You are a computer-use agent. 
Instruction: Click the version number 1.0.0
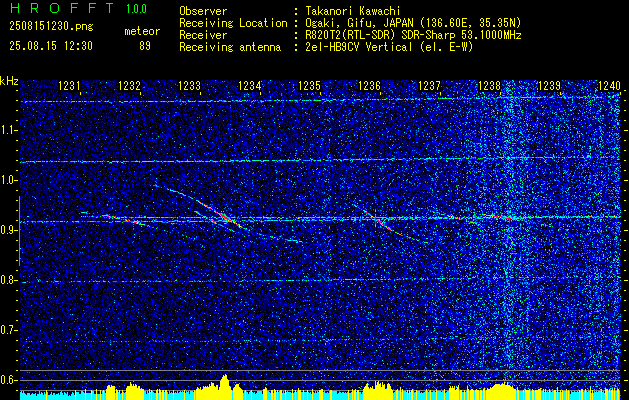136,8
